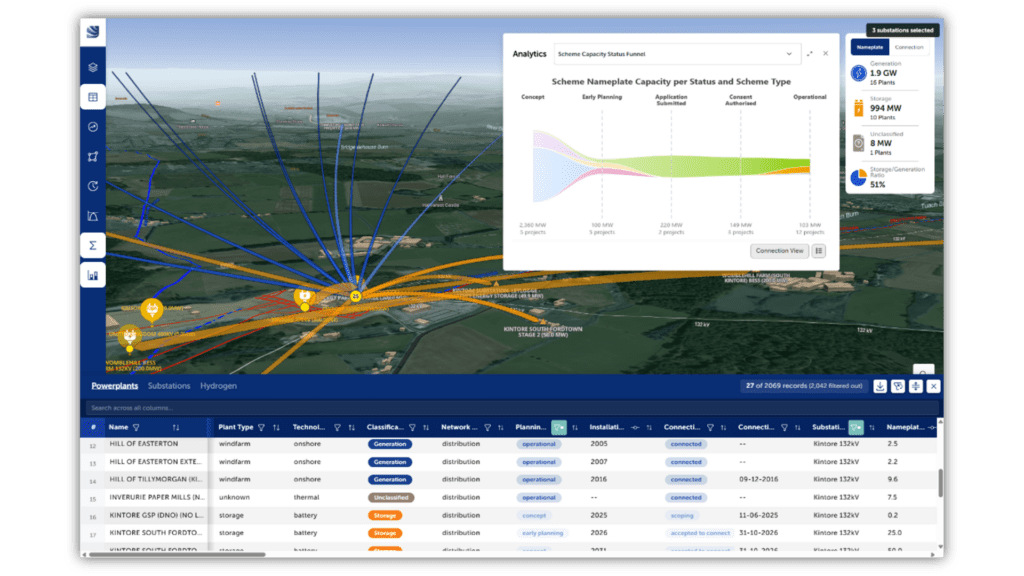Select the Hydrogen tab link

218,386
